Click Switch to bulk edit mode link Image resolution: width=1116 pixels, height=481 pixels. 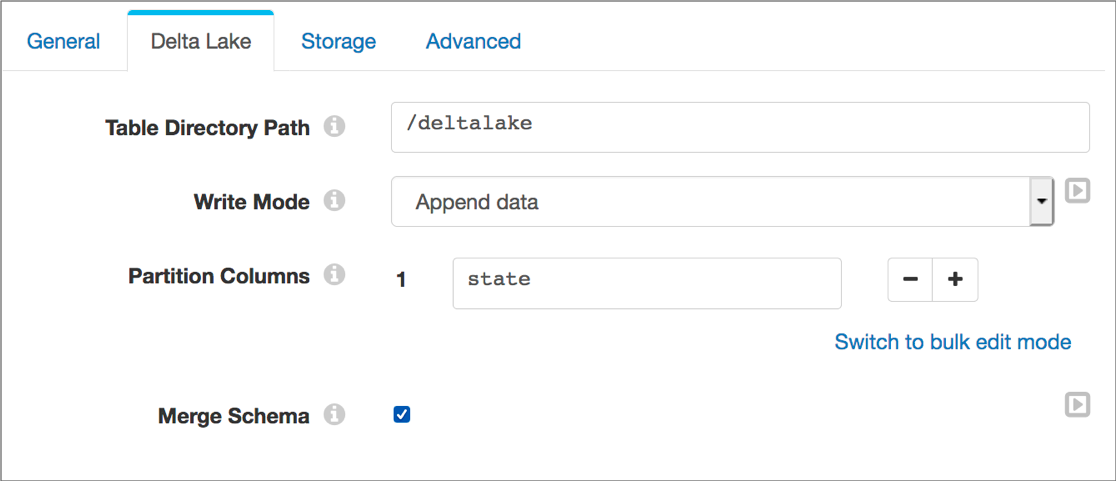tap(952, 342)
